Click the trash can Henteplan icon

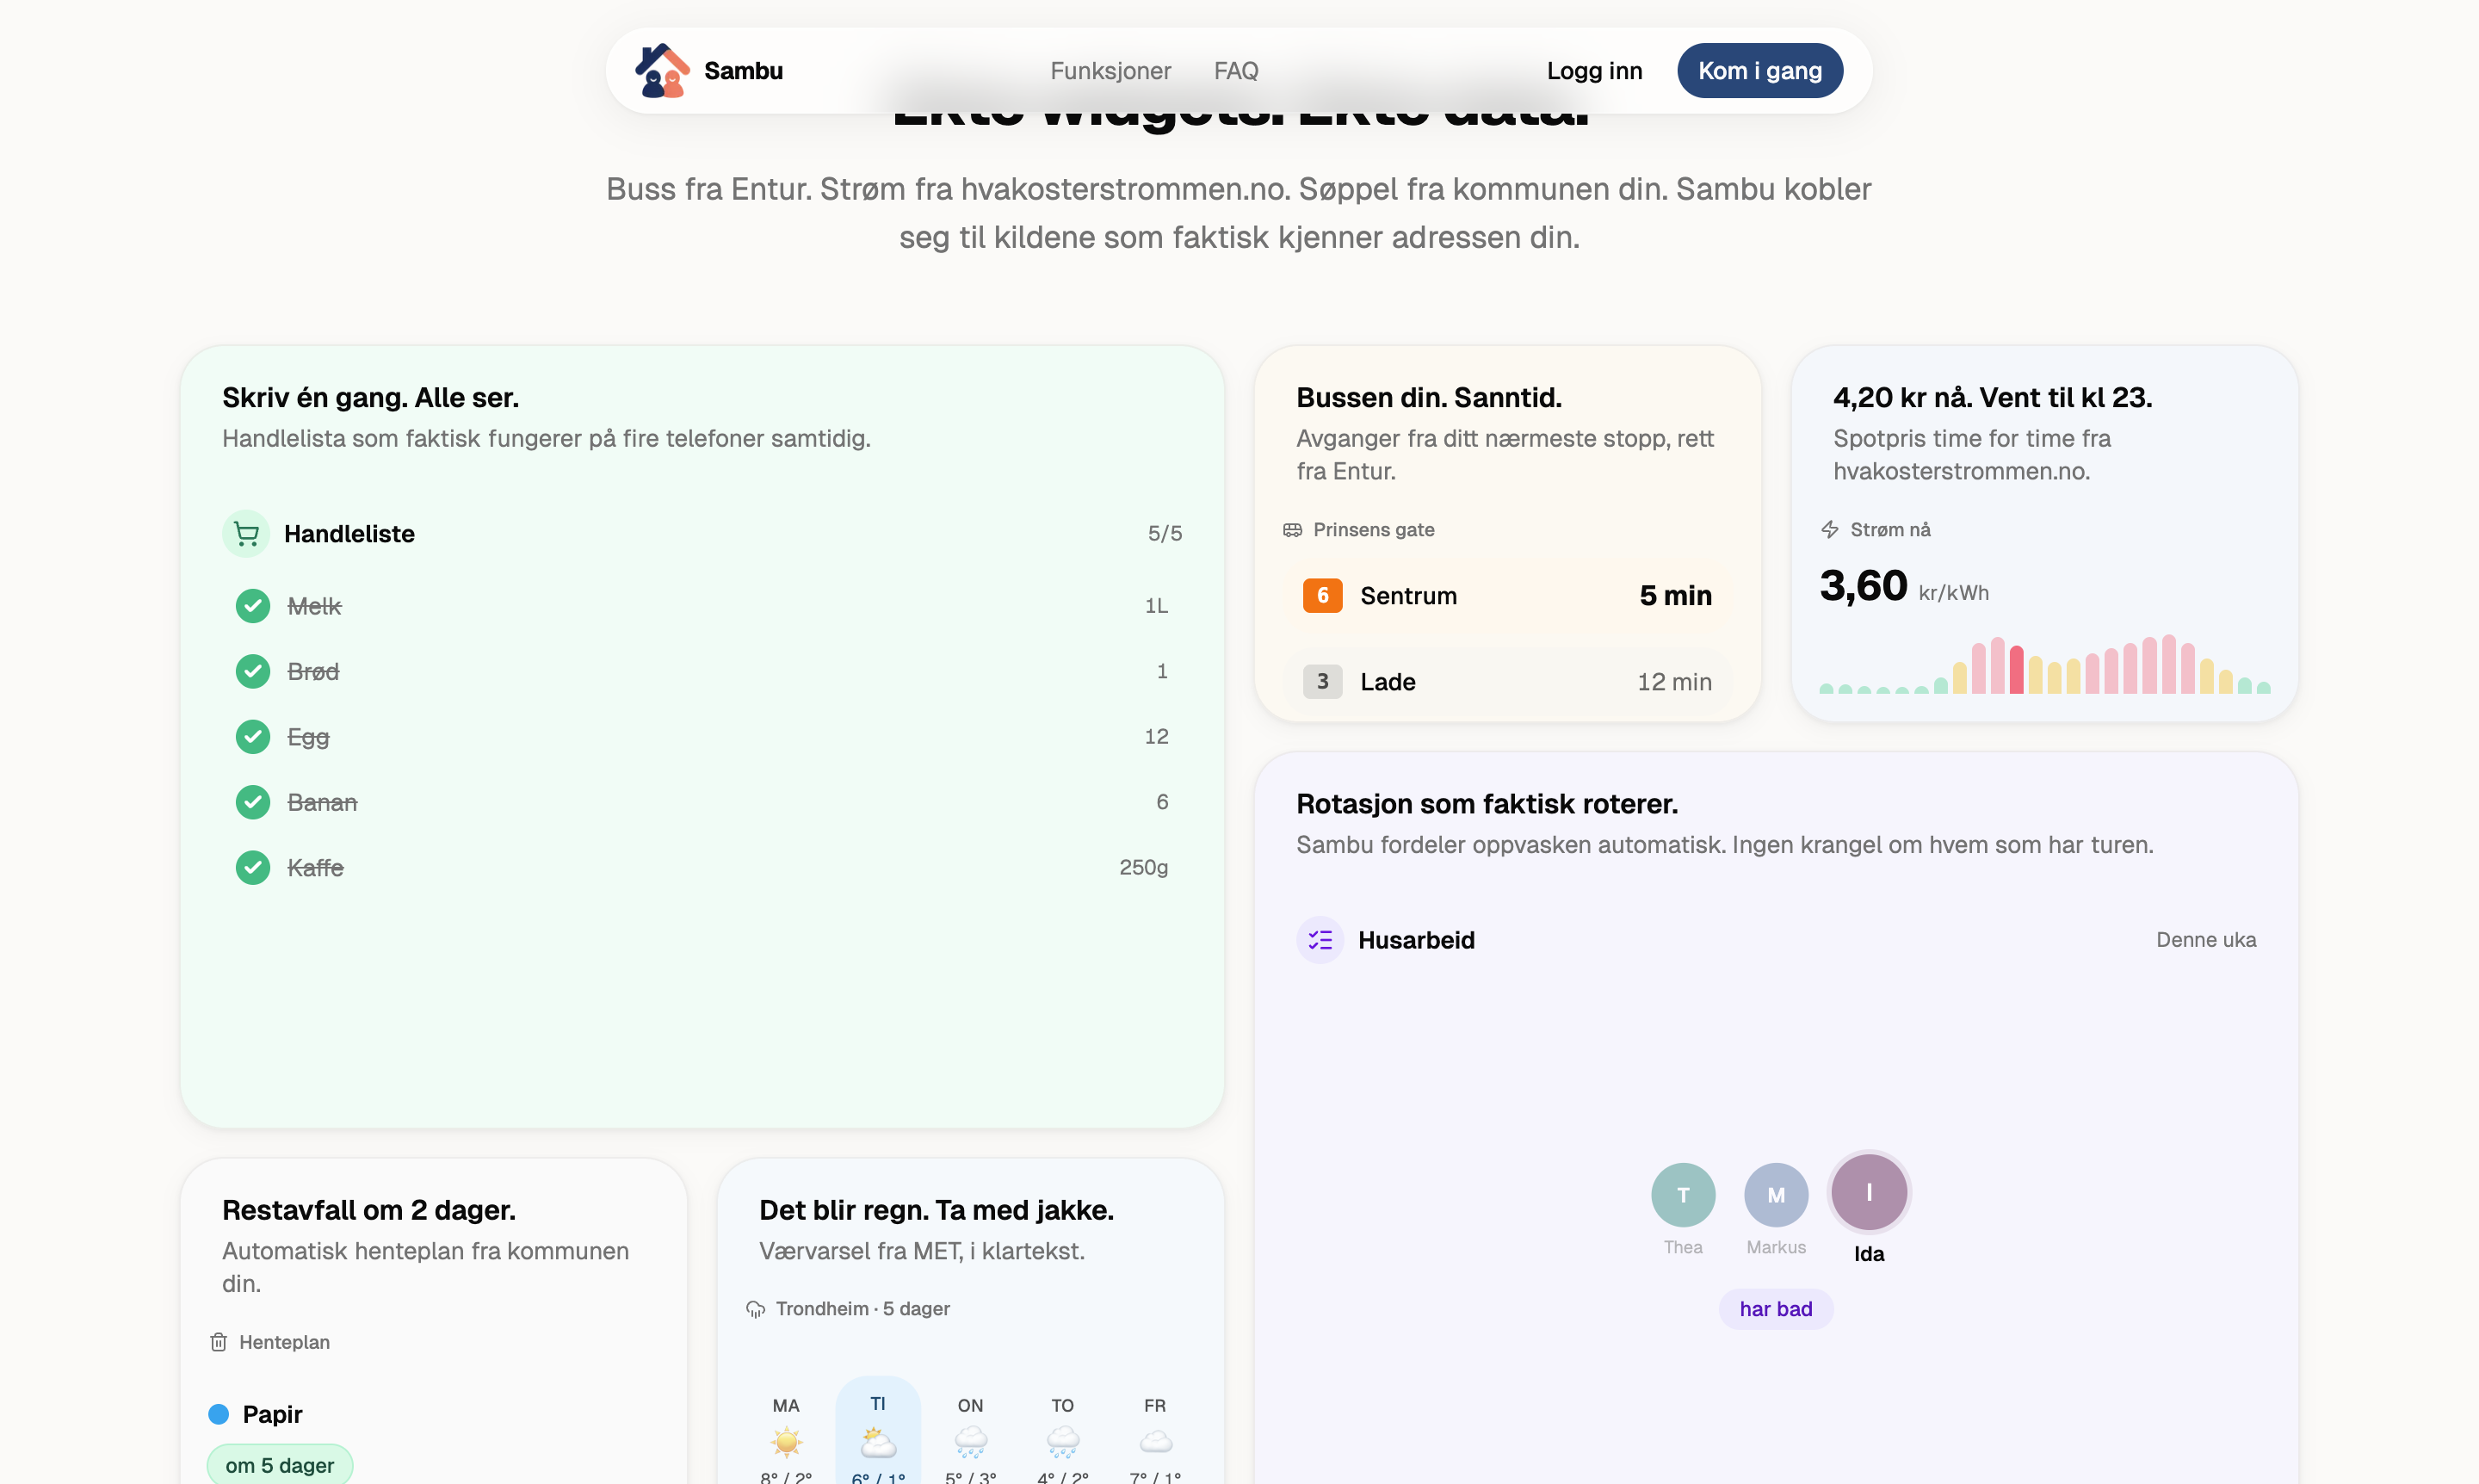tap(219, 1342)
